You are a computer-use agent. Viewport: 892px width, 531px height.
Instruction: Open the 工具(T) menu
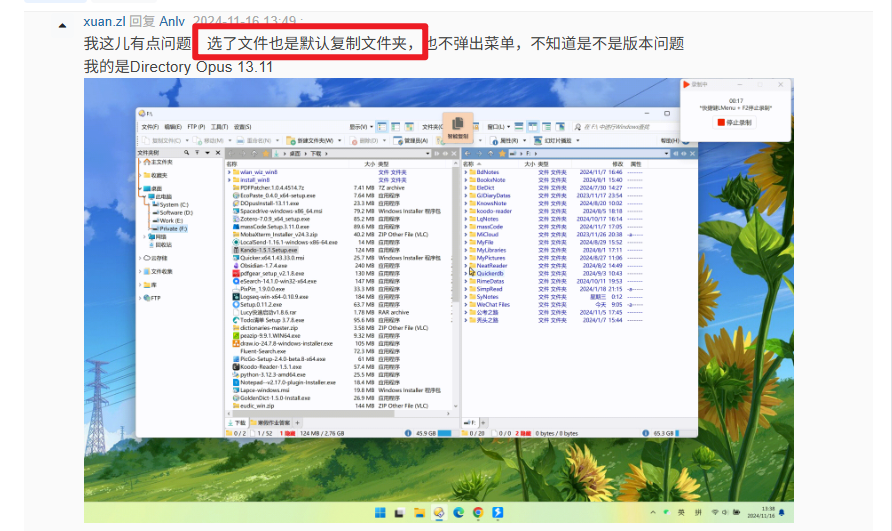pyautogui.click(x=220, y=127)
